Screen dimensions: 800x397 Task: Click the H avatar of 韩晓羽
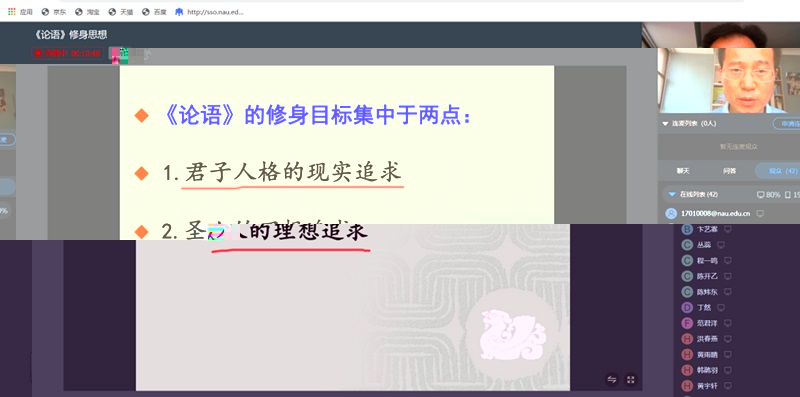[687, 370]
